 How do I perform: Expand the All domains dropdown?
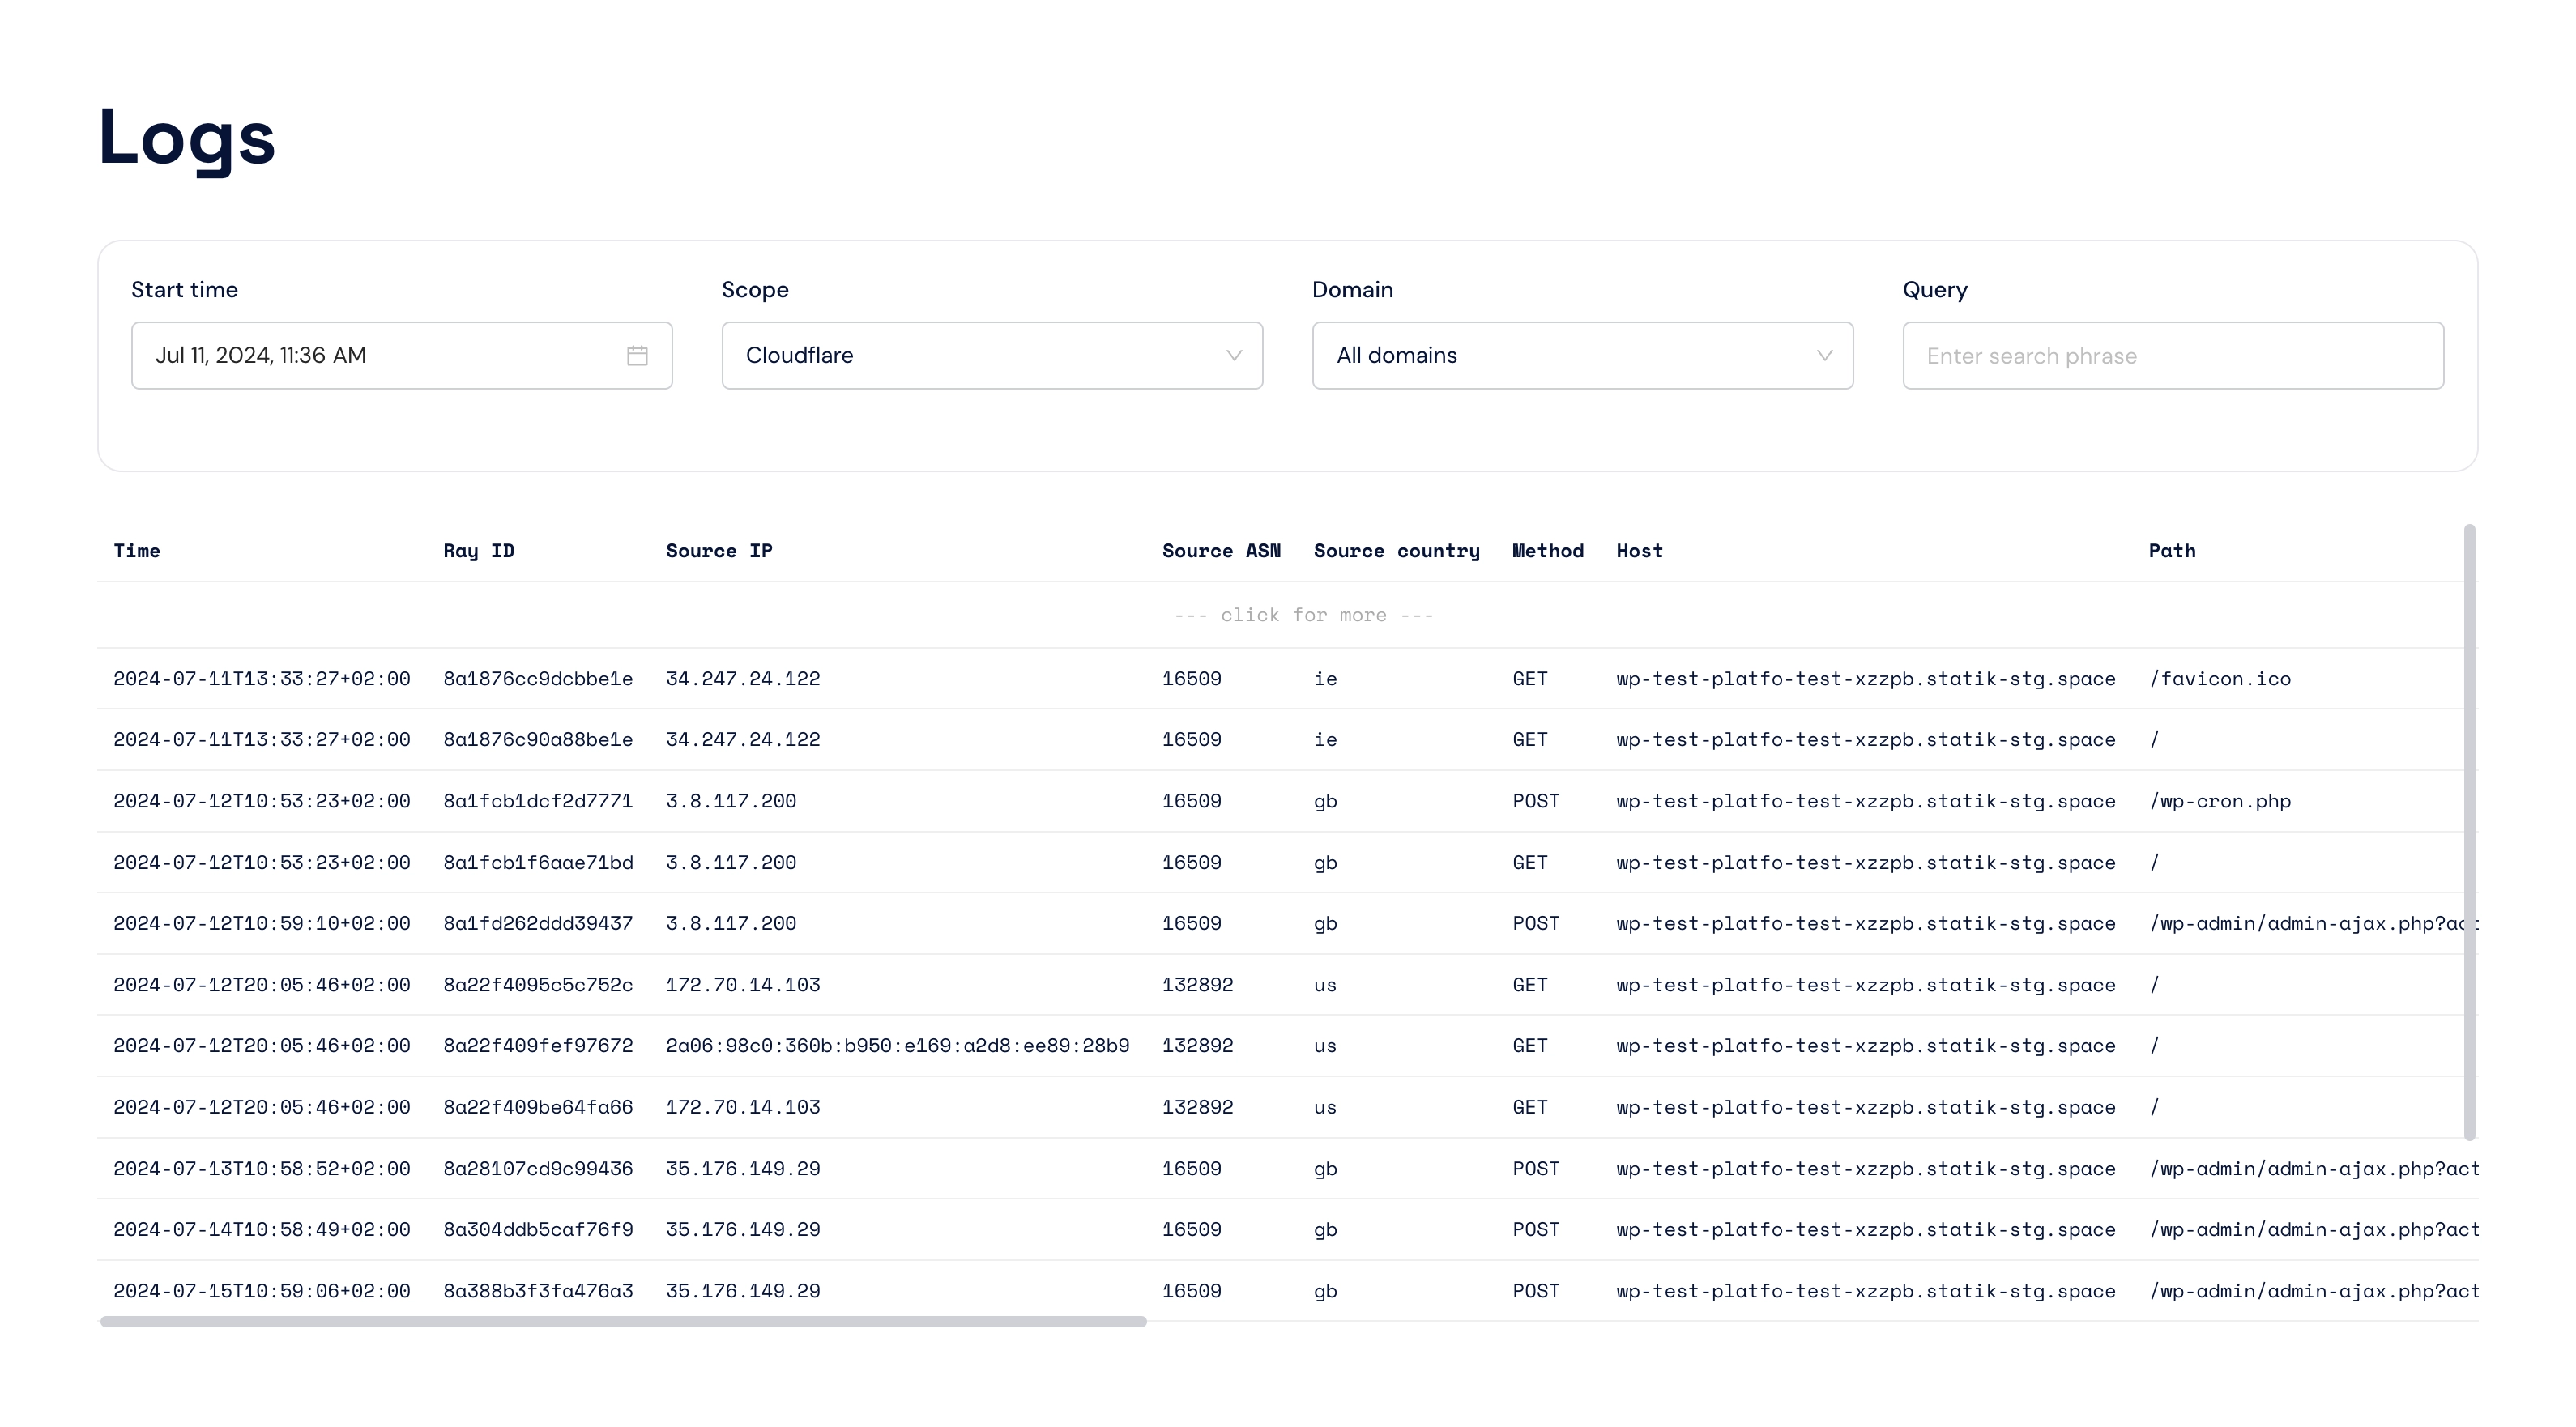tap(1582, 355)
